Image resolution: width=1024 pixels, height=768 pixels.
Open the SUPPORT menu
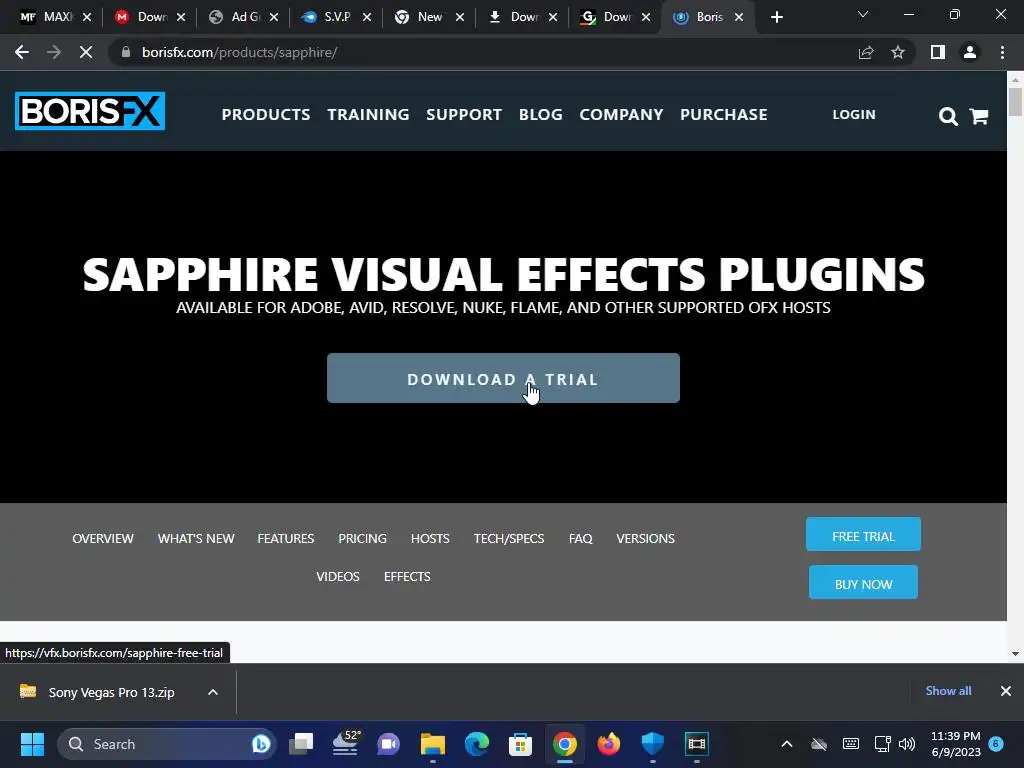464,114
